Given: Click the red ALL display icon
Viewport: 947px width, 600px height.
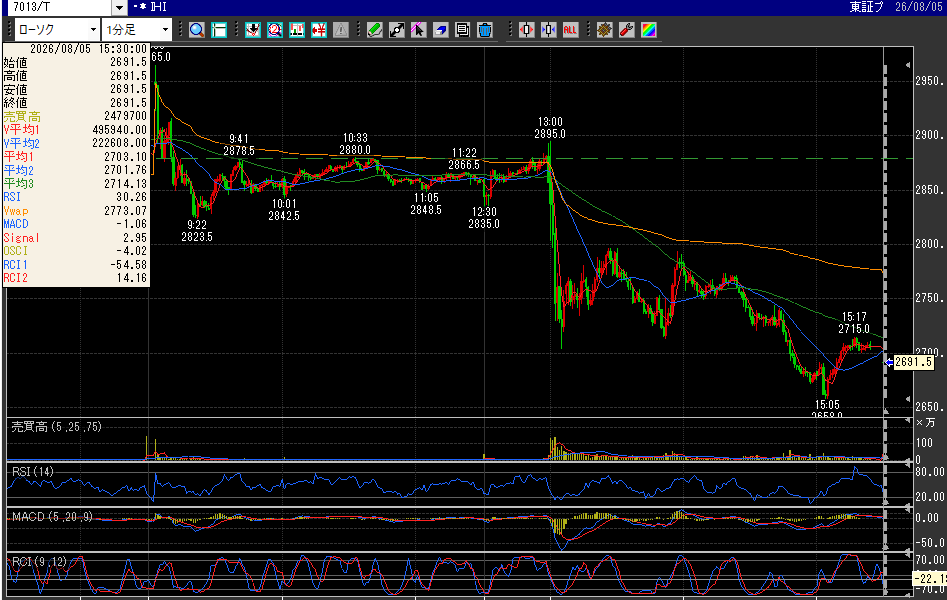Looking at the screenshot, I should click(x=570, y=30).
